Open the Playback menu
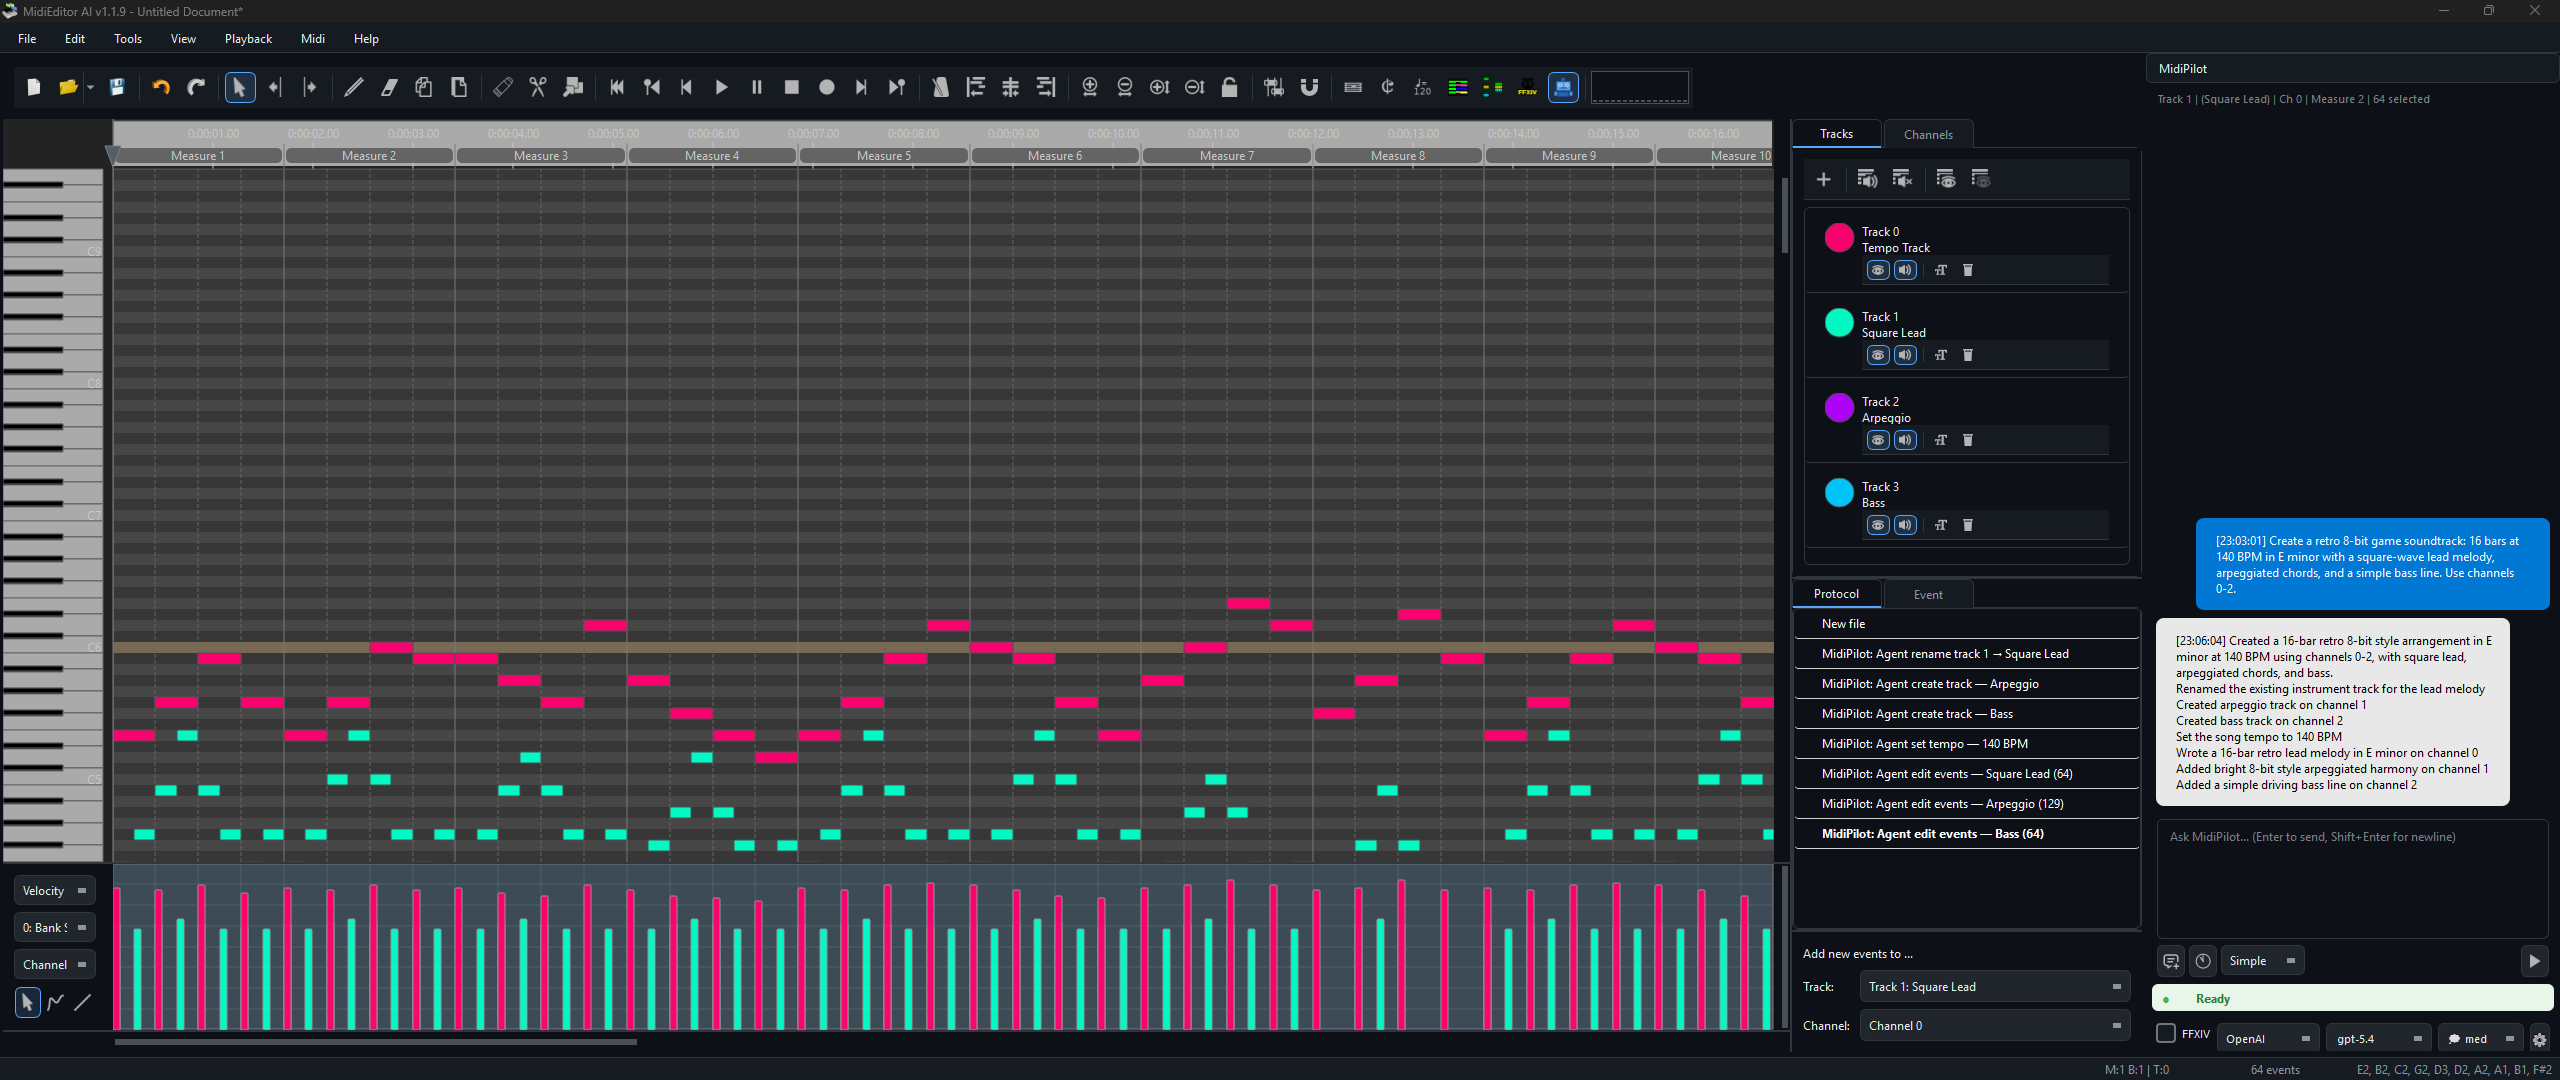 [x=248, y=39]
